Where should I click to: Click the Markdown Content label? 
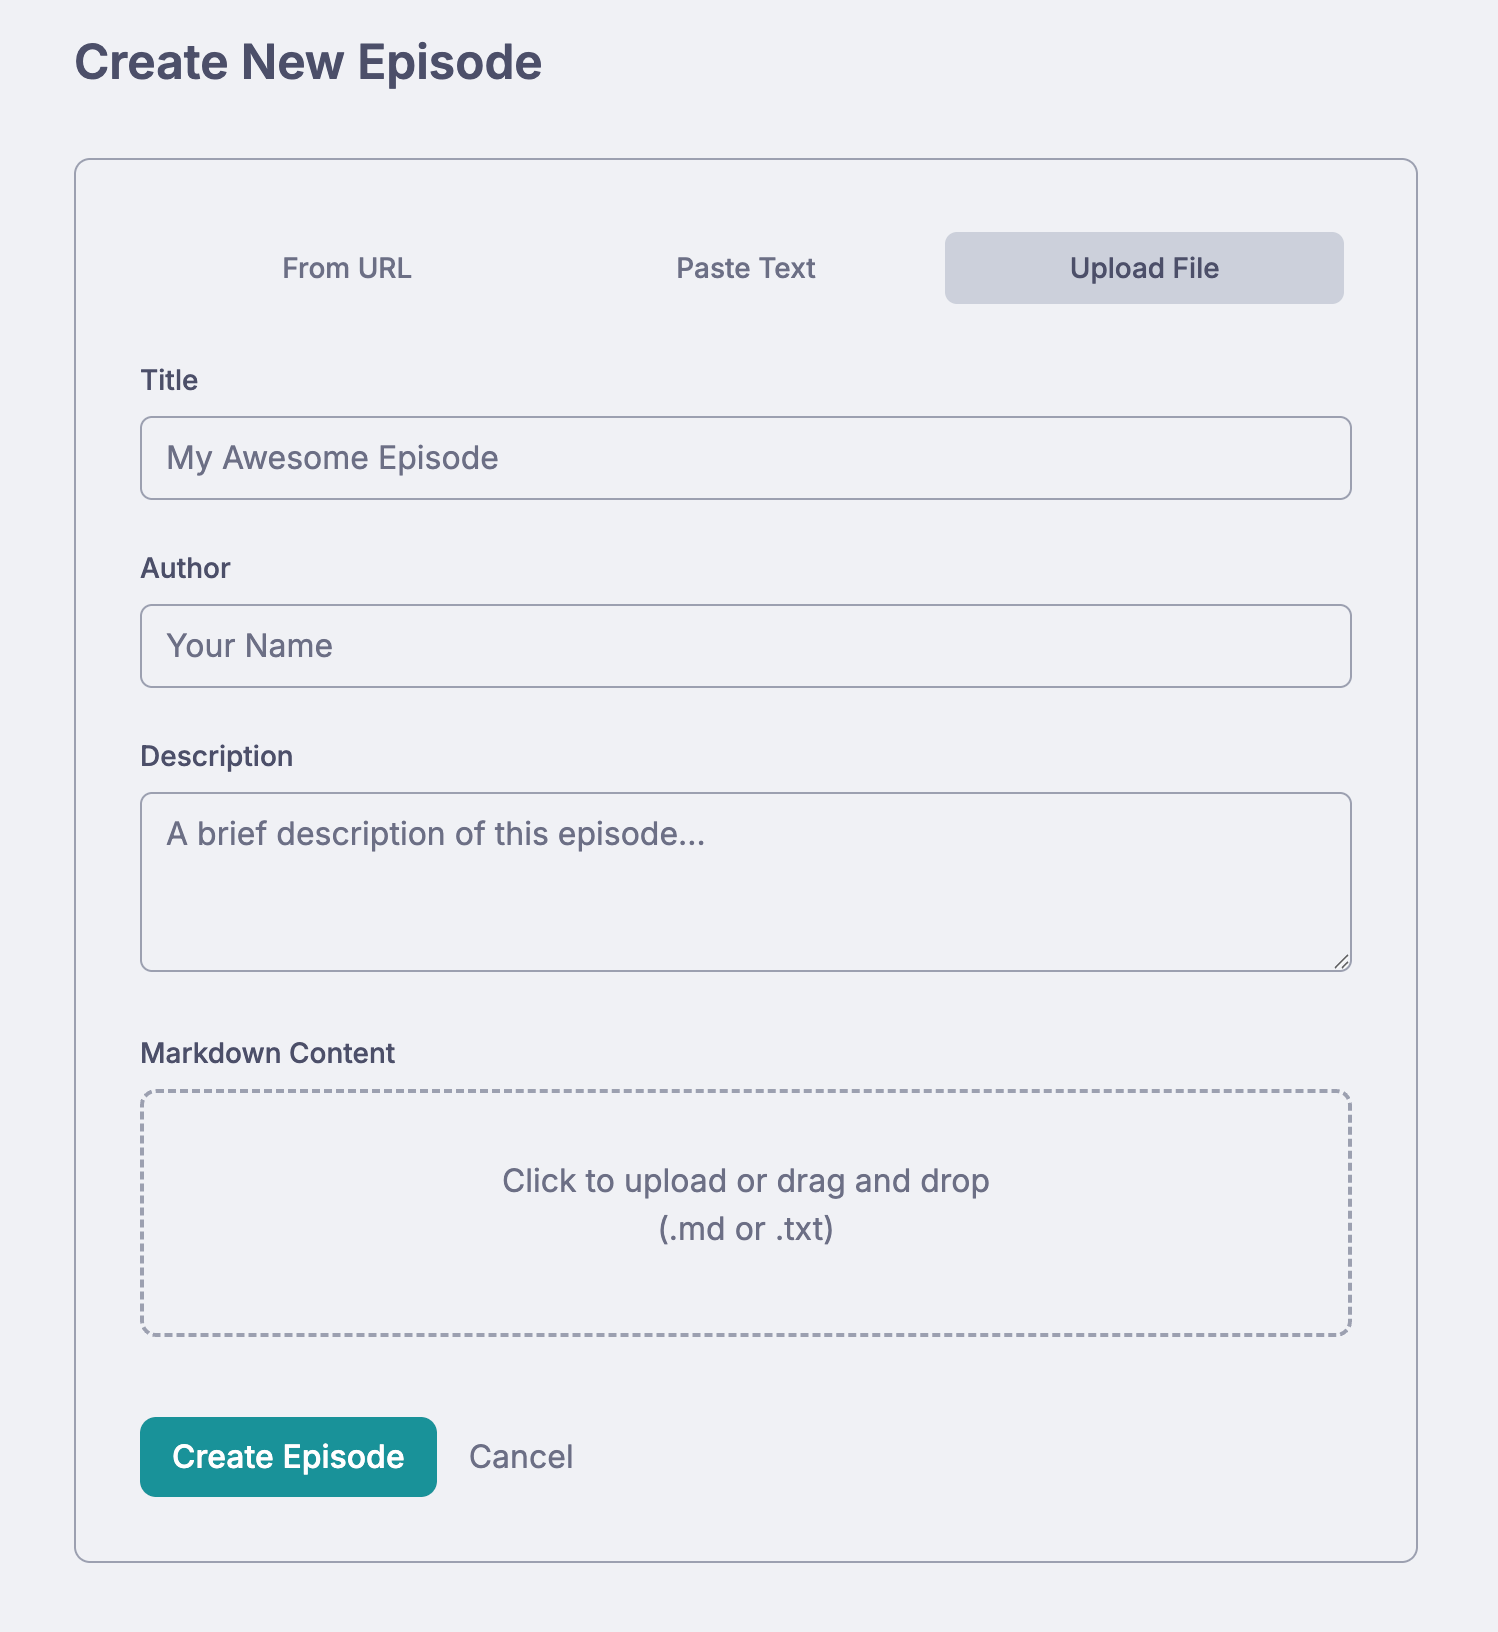[267, 1053]
